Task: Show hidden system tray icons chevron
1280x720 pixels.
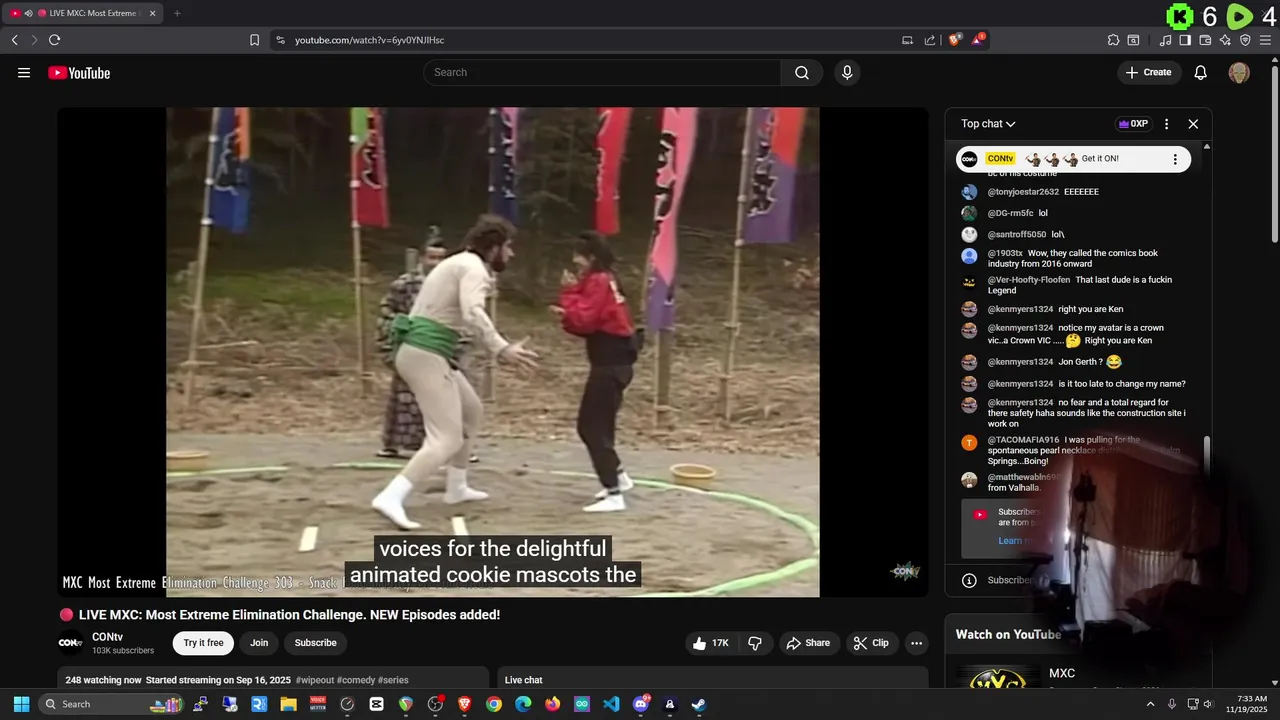Action: tap(1149, 704)
